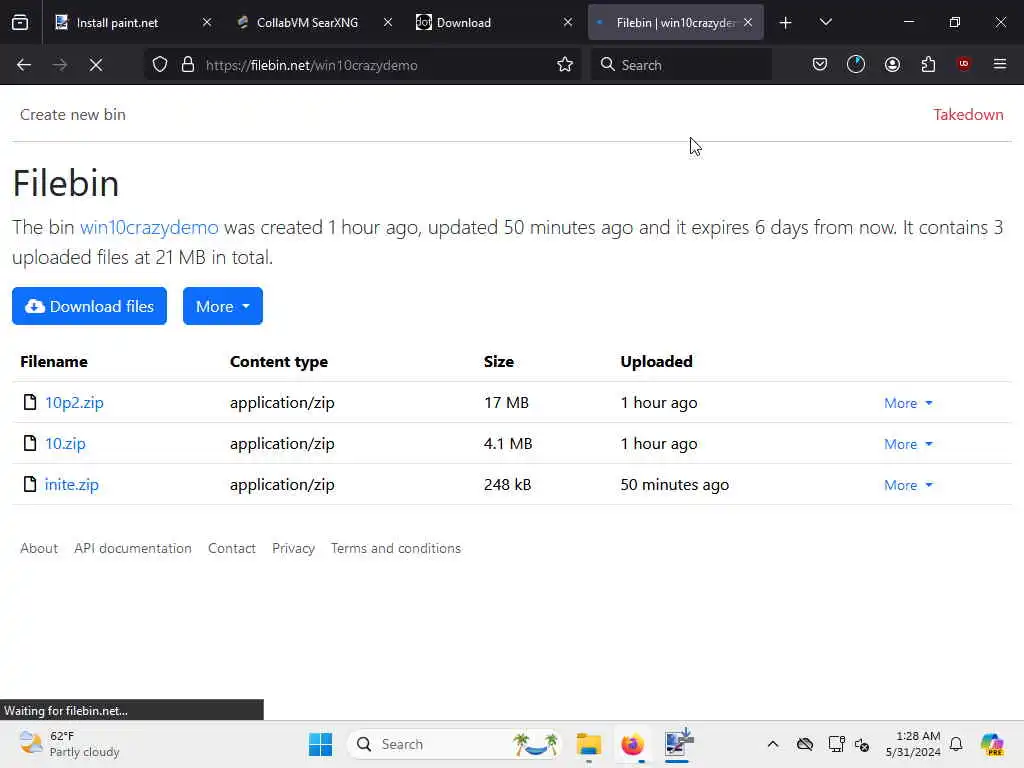
Task: Select the Filebin win10crazydemo tab
Action: [676, 23]
